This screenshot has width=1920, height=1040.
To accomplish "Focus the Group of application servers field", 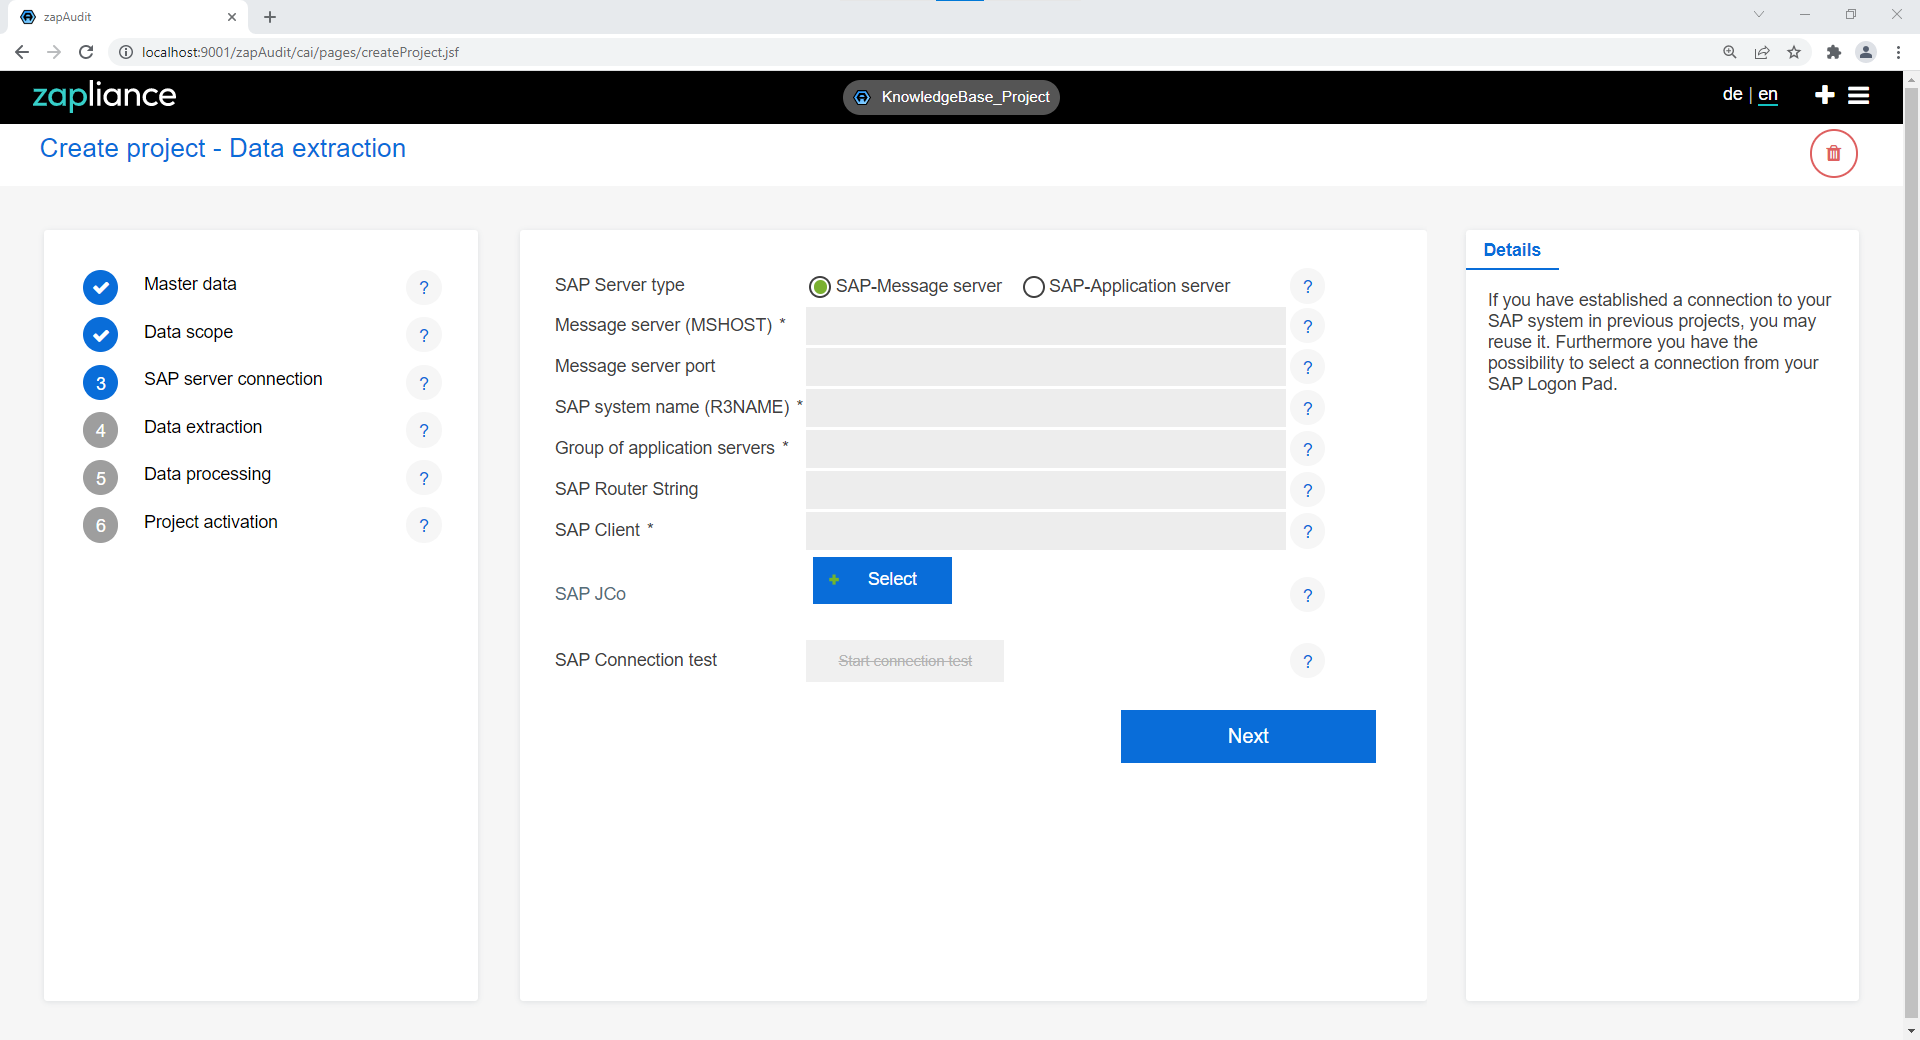I will tap(1045, 449).
